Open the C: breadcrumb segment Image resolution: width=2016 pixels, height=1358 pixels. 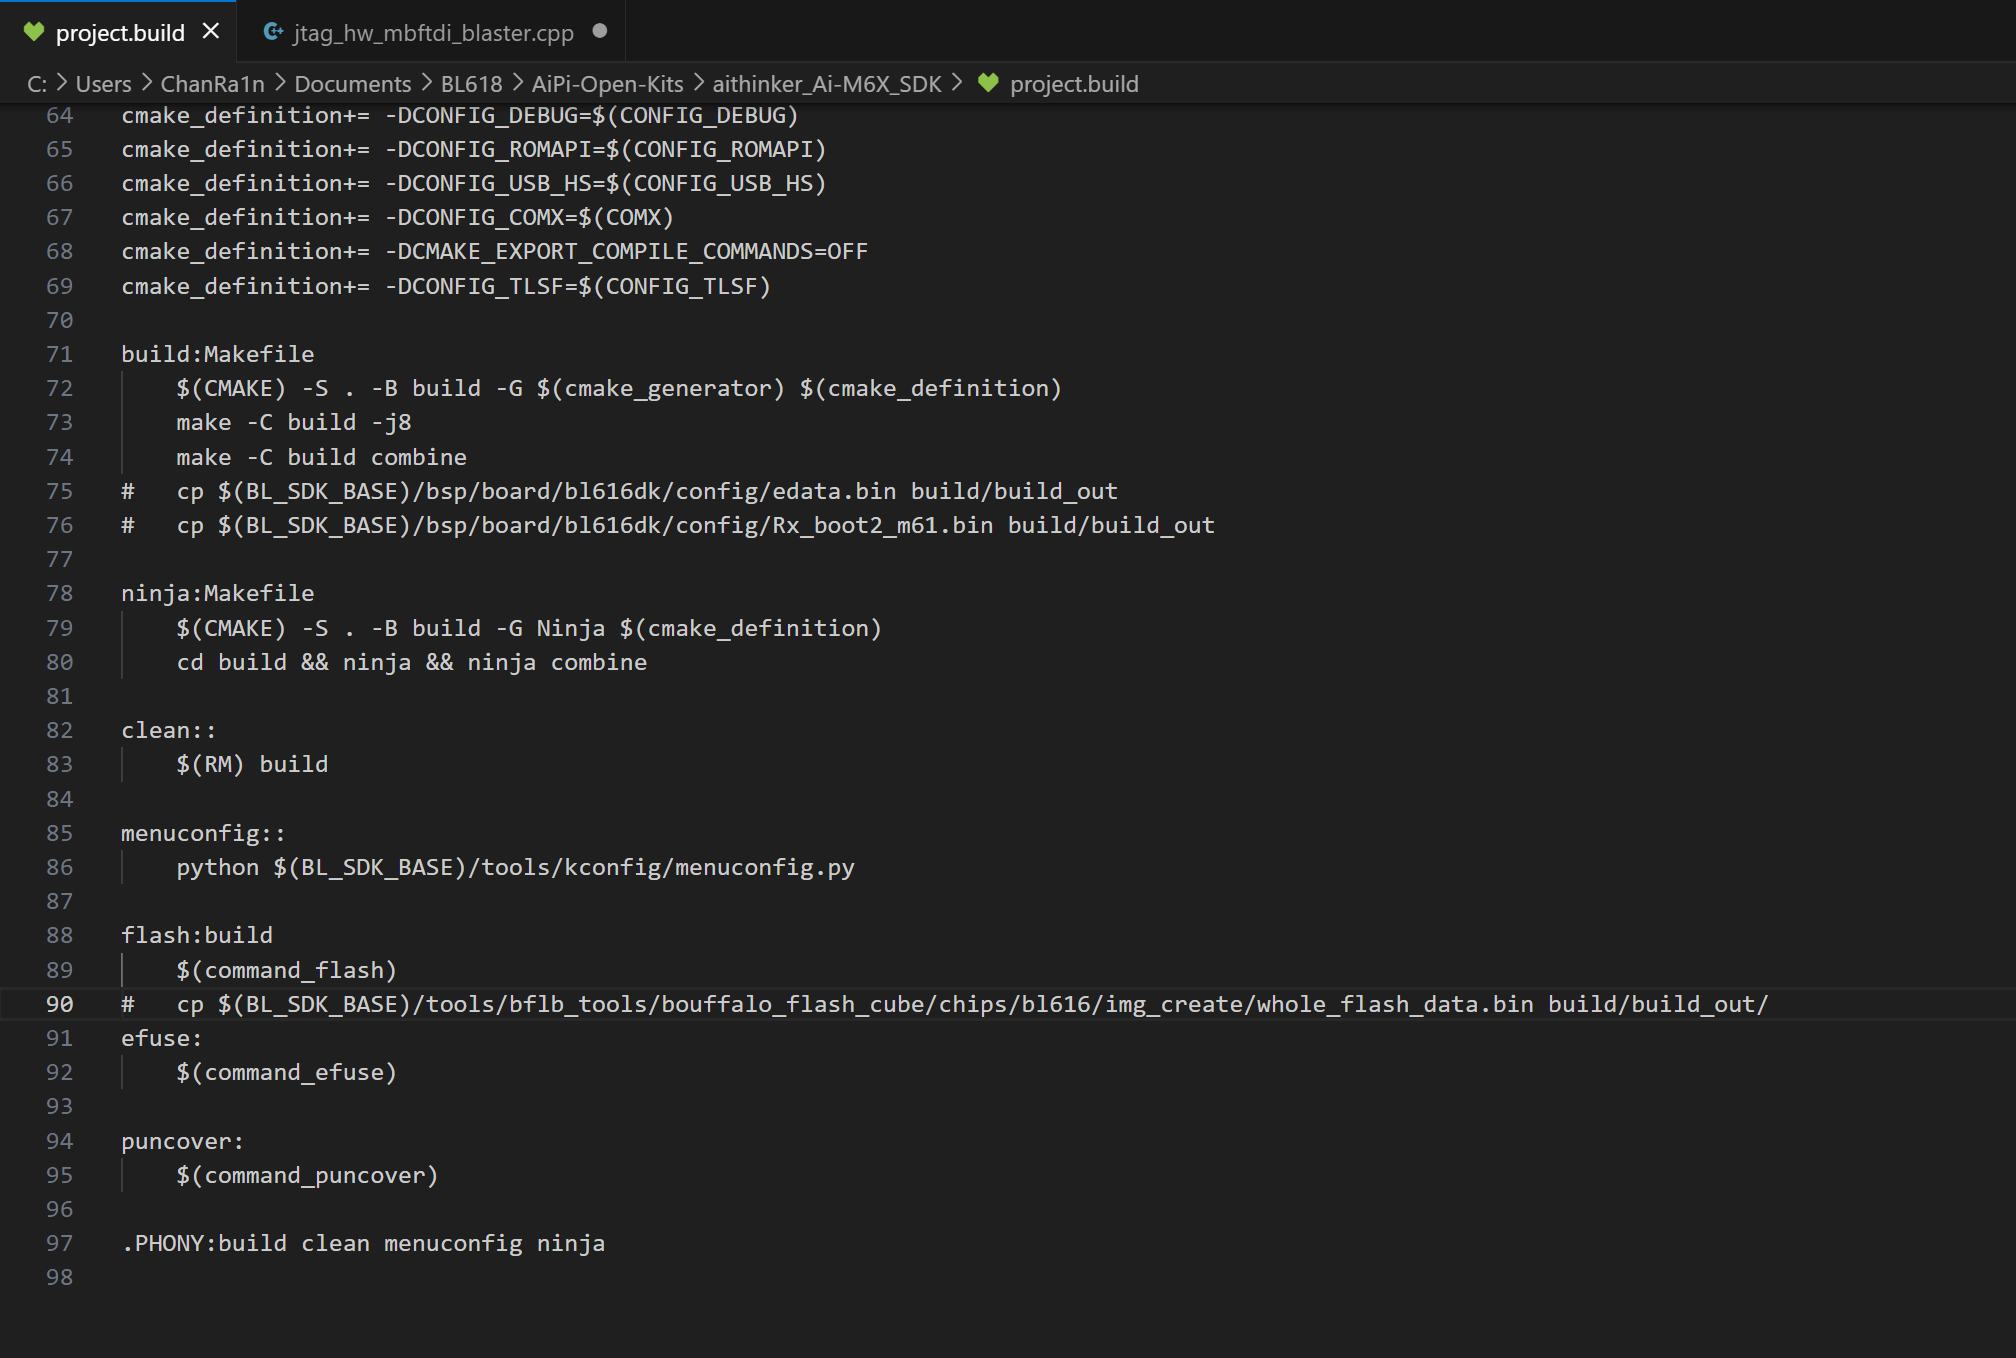tap(37, 84)
